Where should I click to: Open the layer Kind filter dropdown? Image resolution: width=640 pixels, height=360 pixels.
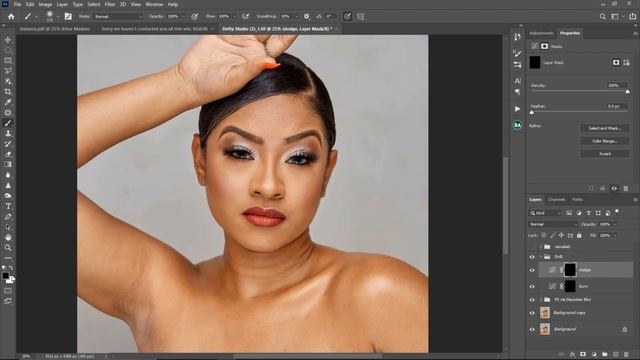(x=546, y=213)
